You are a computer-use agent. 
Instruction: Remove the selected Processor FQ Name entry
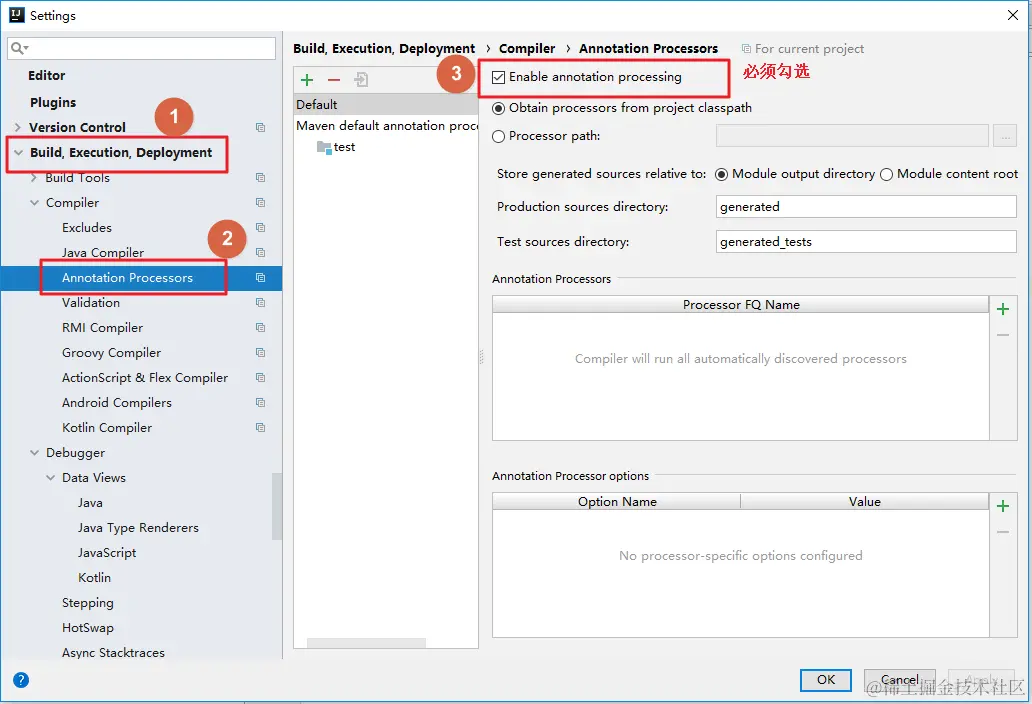[1002, 336]
